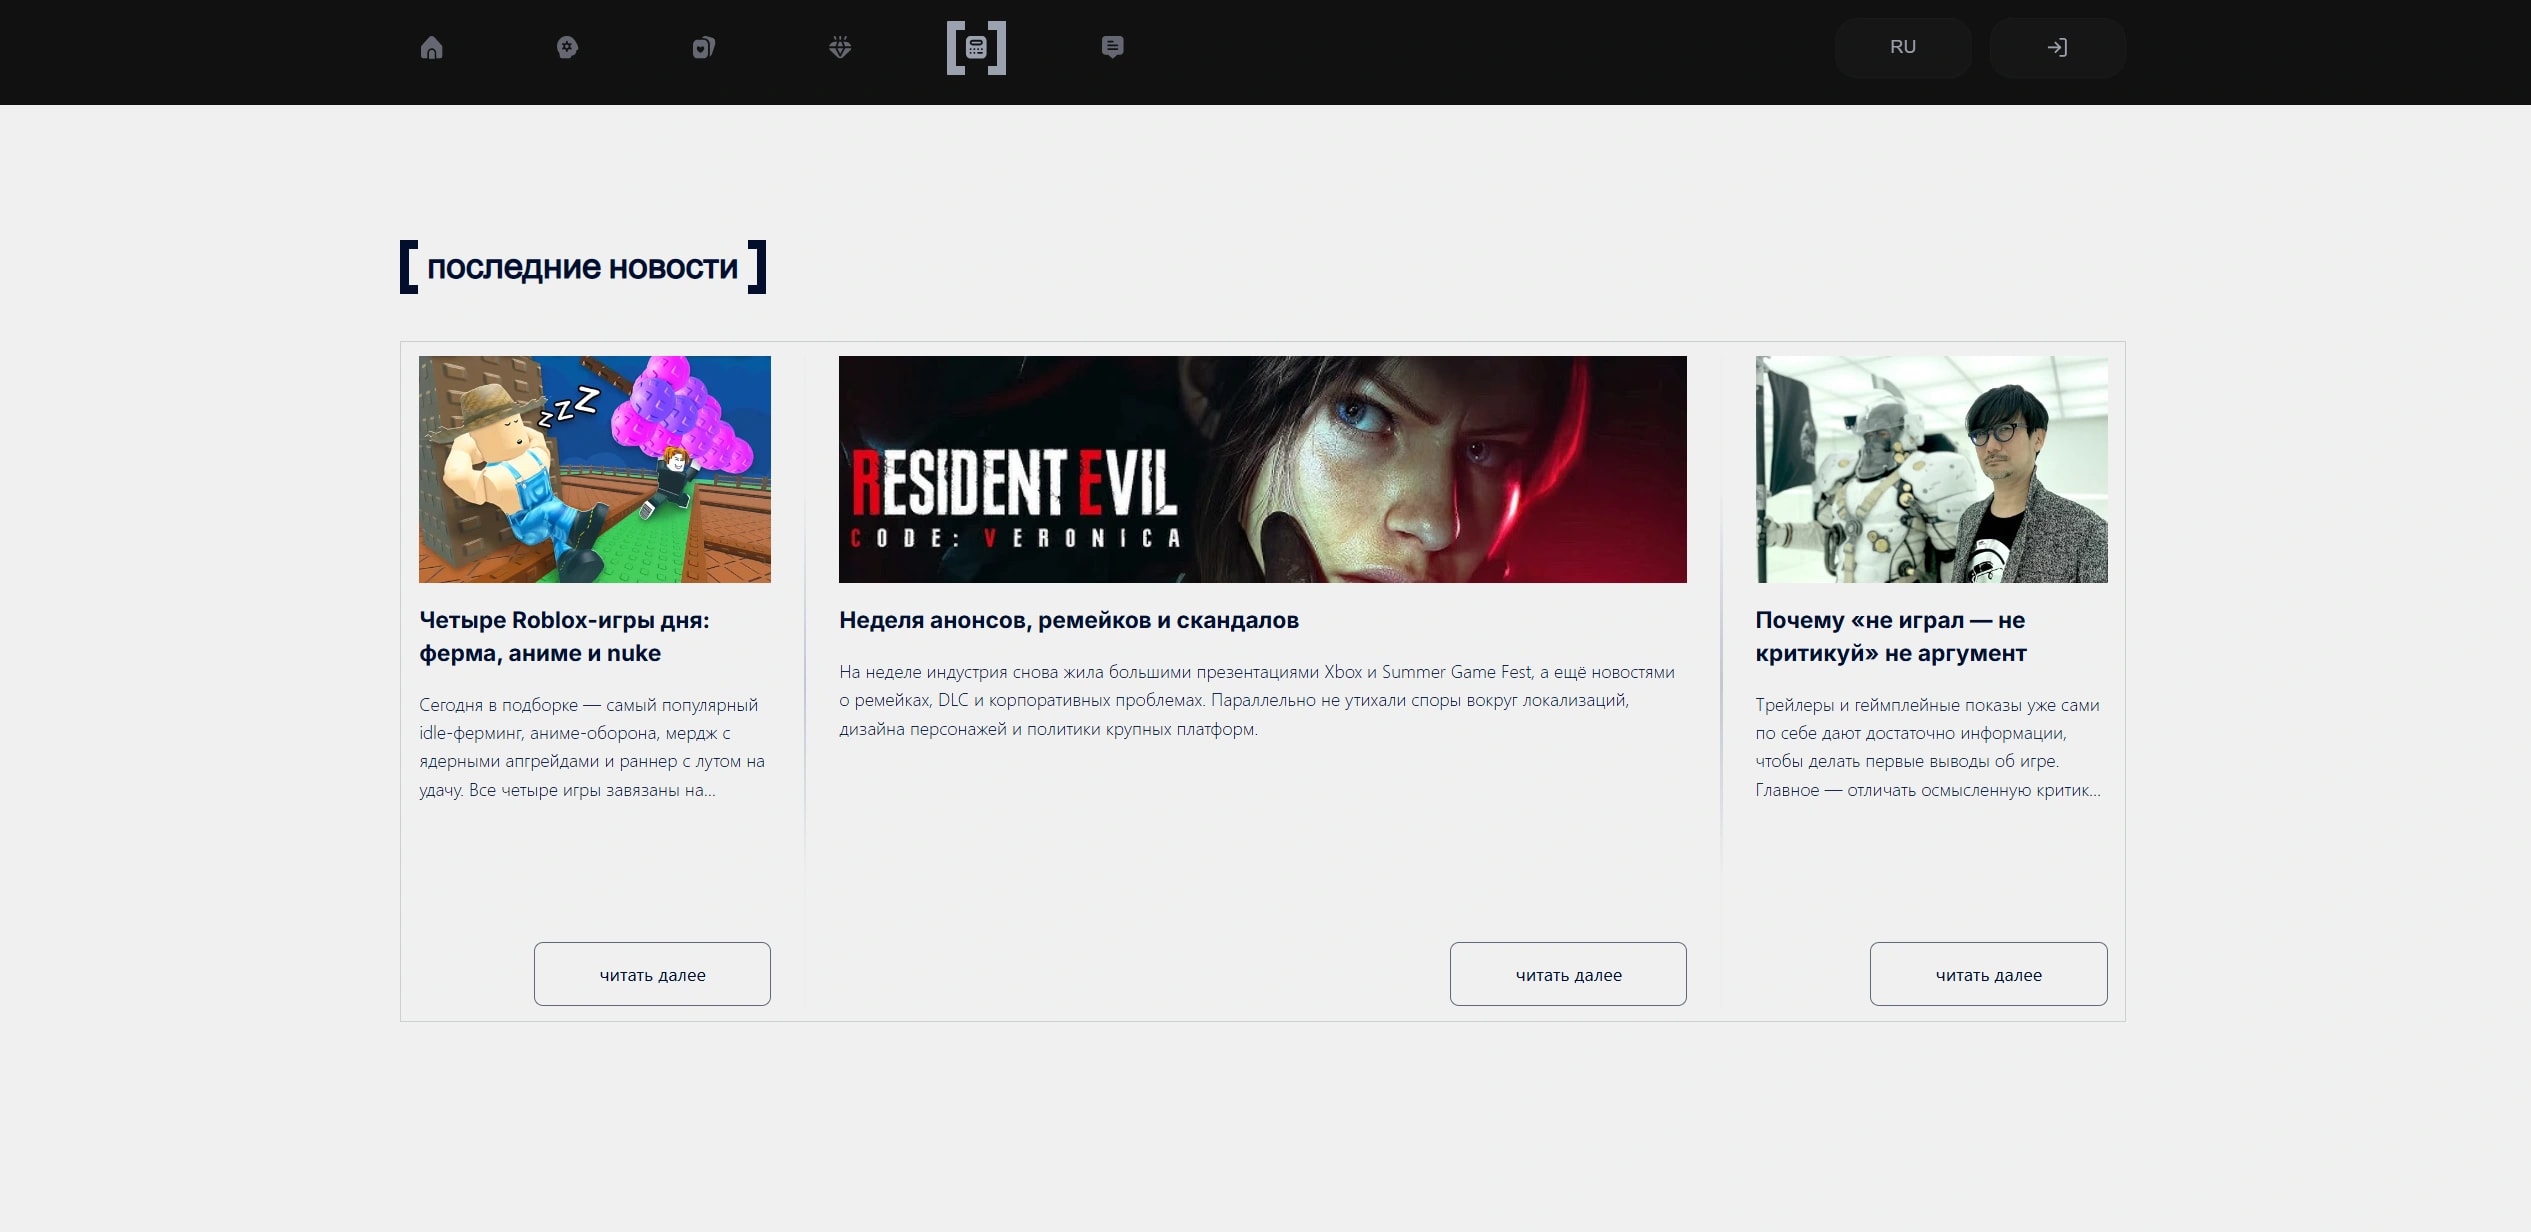Open the photo of man with white suit
2531x1232 pixels.
point(1931,469)
